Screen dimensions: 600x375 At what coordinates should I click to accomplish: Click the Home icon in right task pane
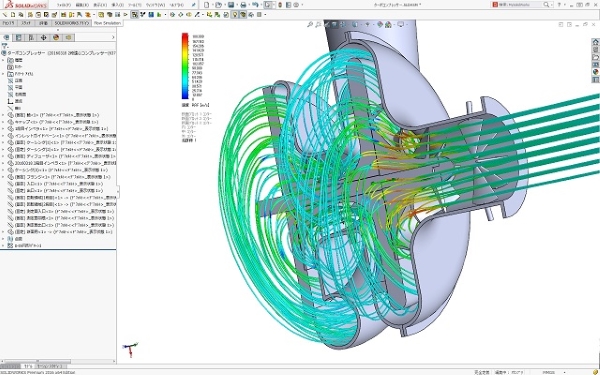tap(595, 42)
